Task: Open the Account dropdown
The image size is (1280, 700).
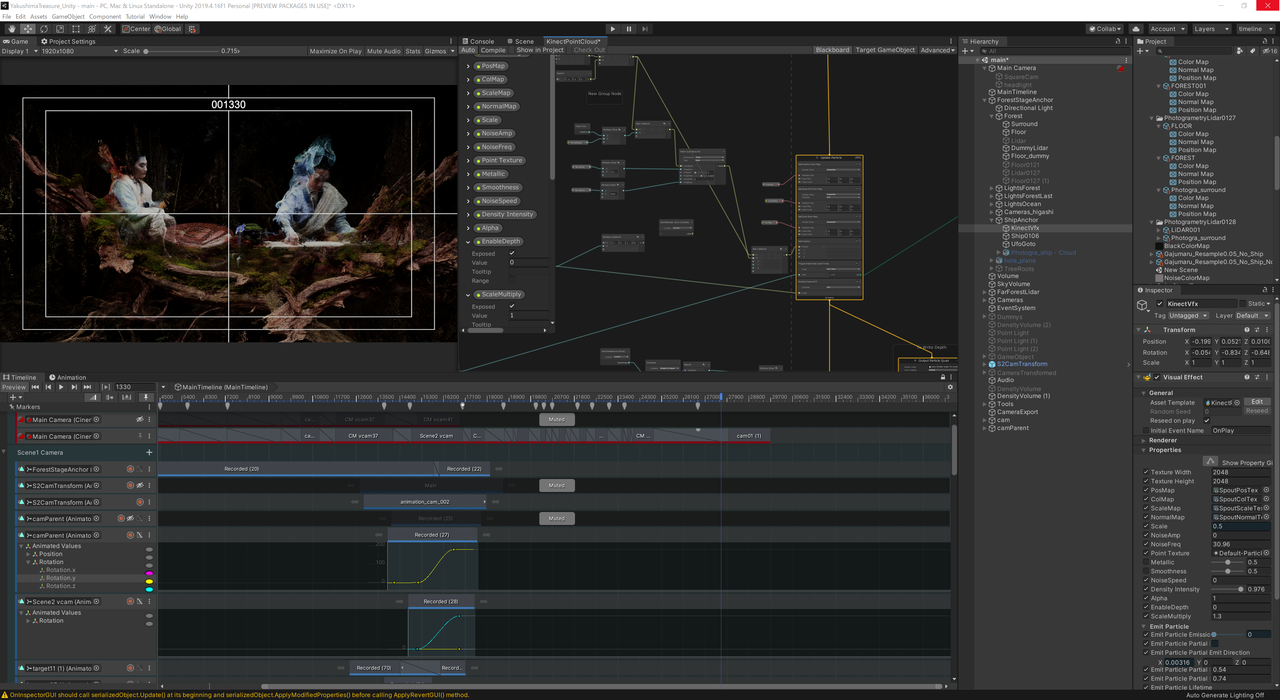Action: point(1167,29)
